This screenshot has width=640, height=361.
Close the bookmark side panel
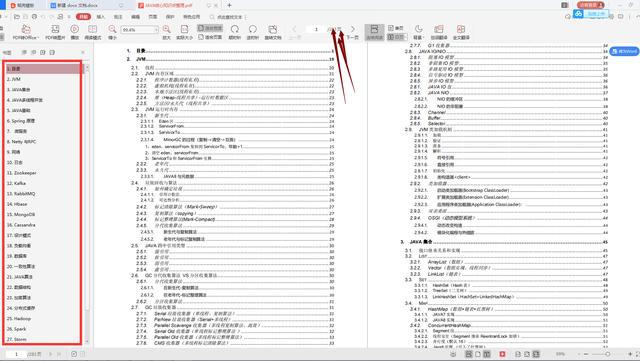[x=83, y=52]
